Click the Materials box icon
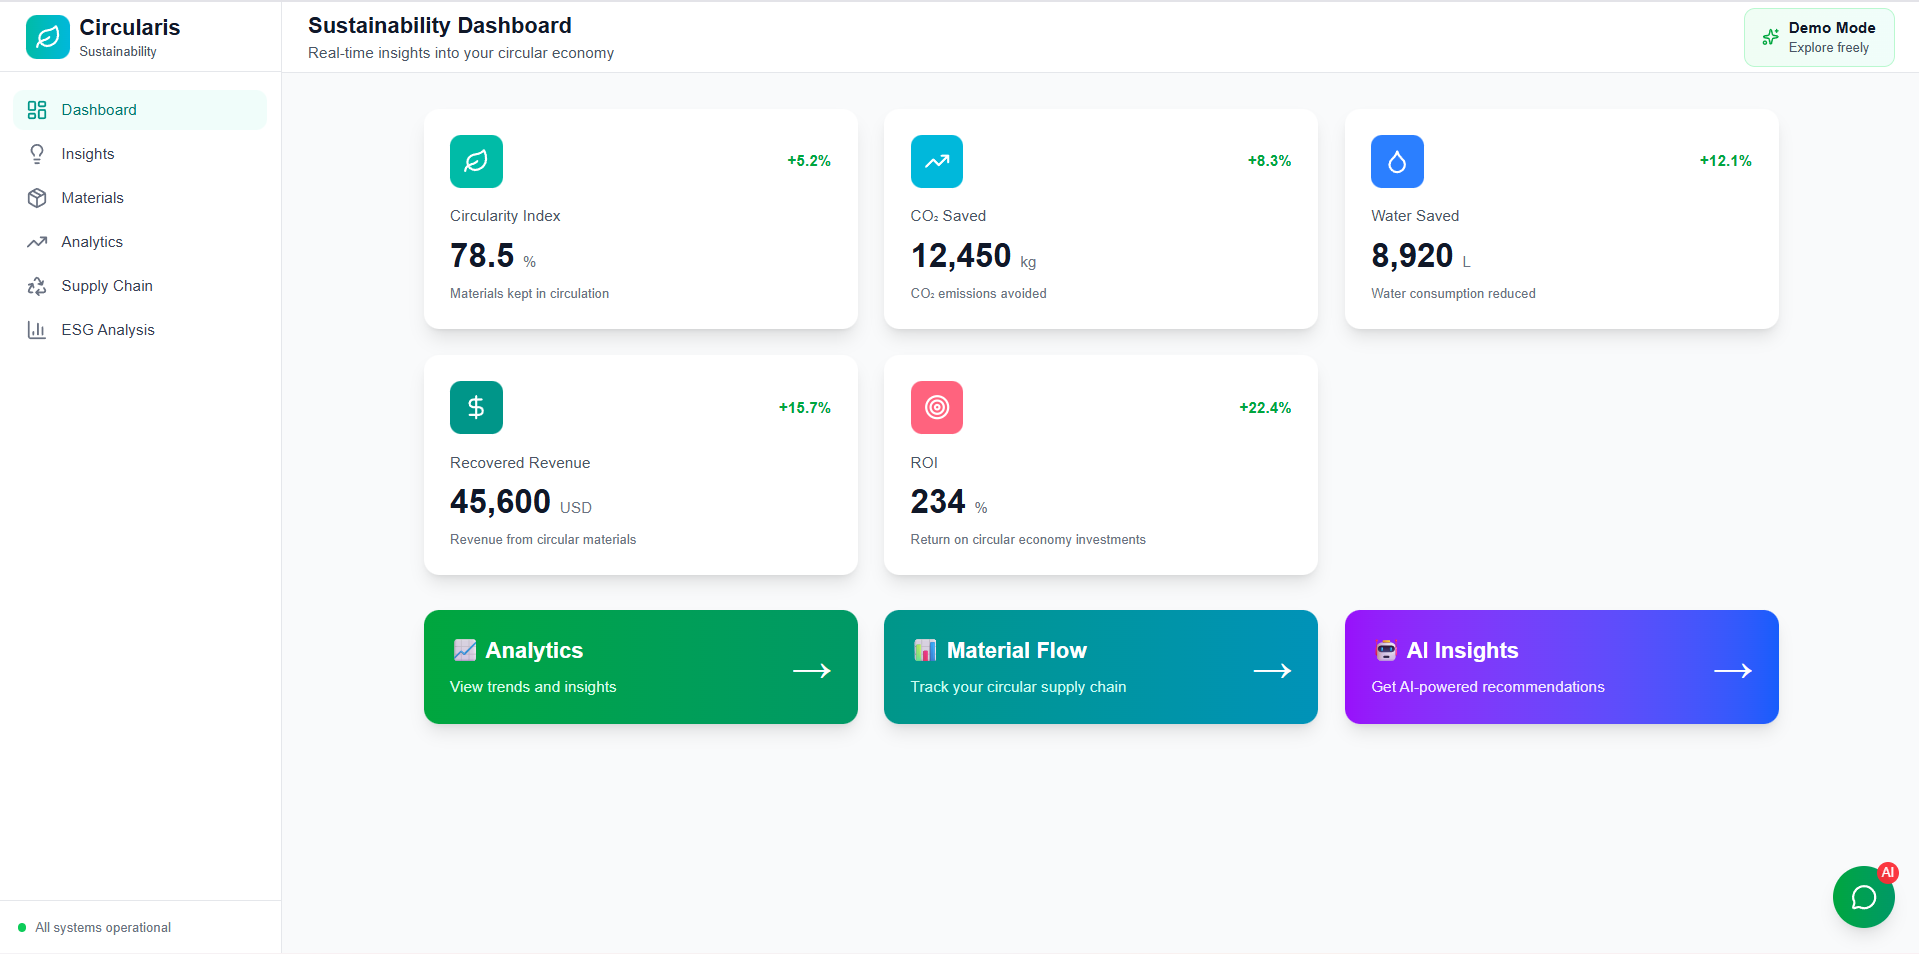 point(37,198)
